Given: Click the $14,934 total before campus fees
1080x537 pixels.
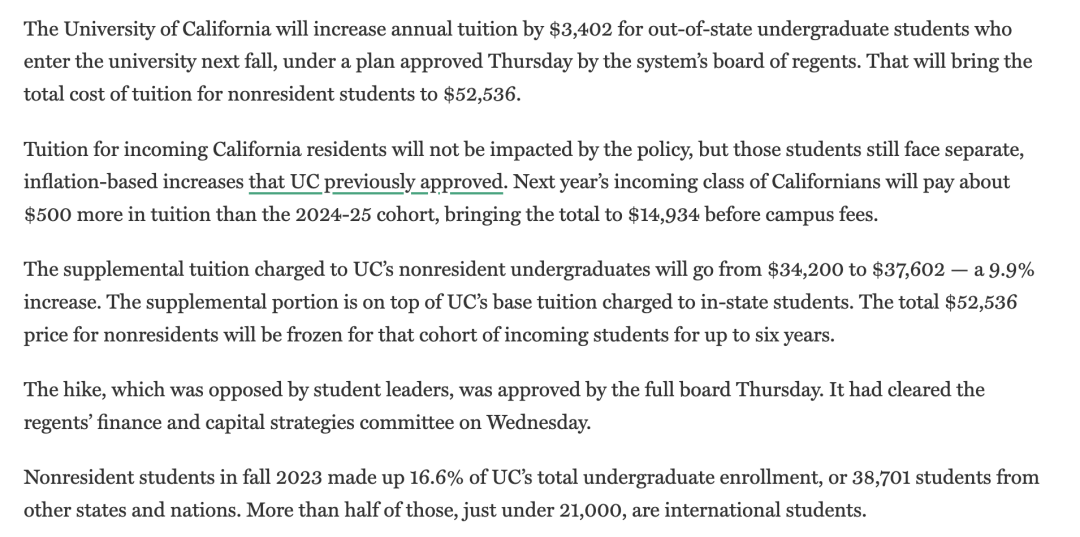Looking at the screenshot, I should tap(664, 215).
